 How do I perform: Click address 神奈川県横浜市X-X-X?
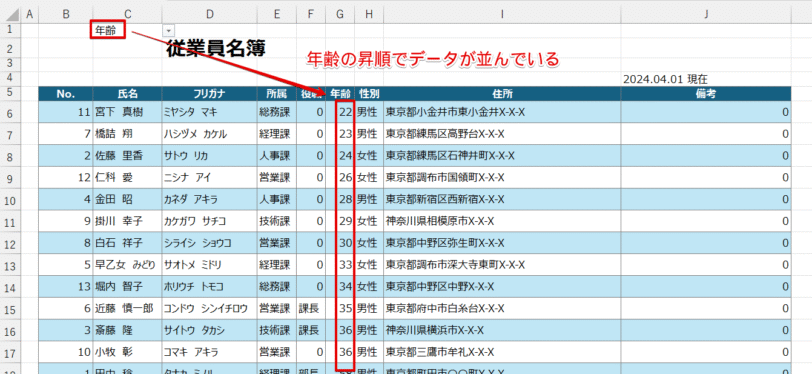(502, 330)
